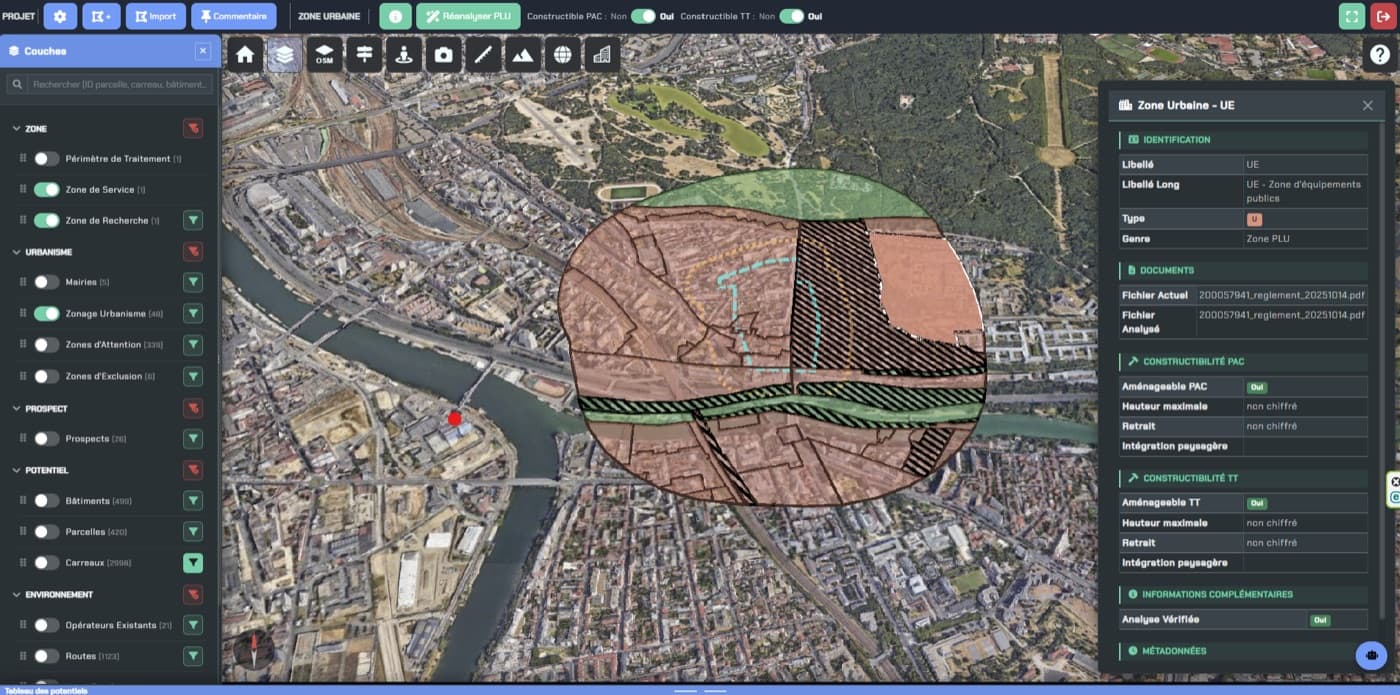
Task: Enable the terrain mountains view
Action: coord(522,55)
